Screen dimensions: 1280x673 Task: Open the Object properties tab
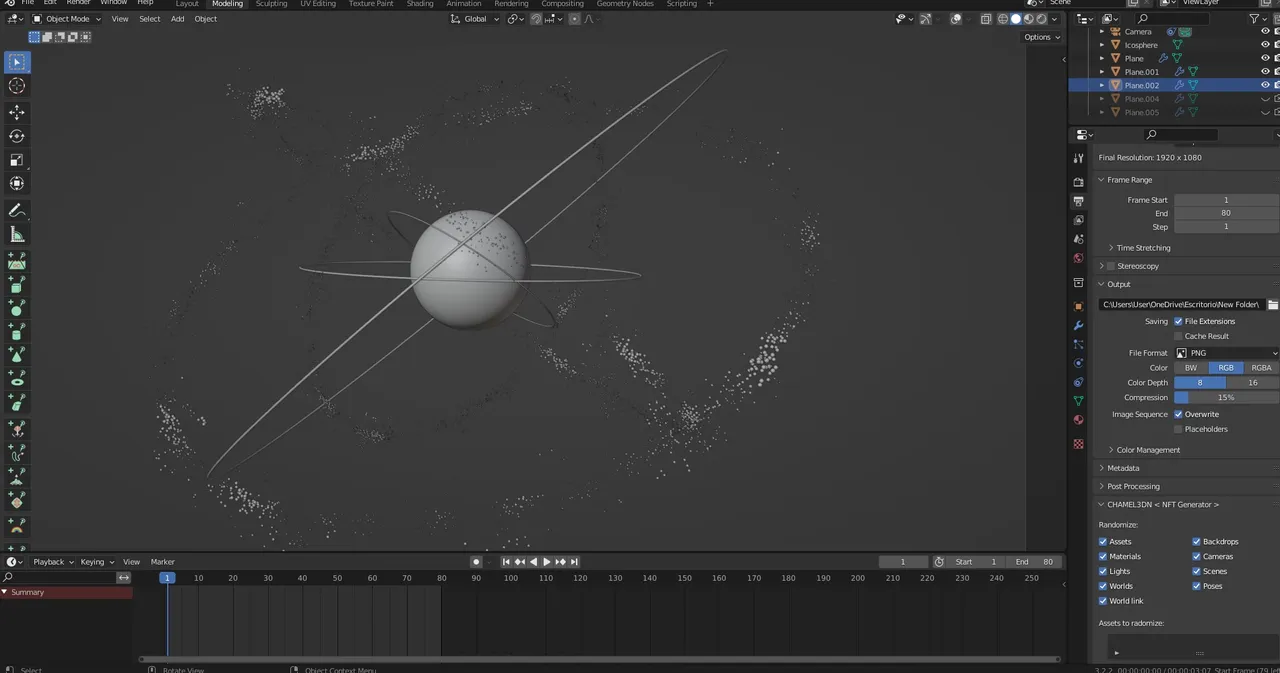[1078, 306]
